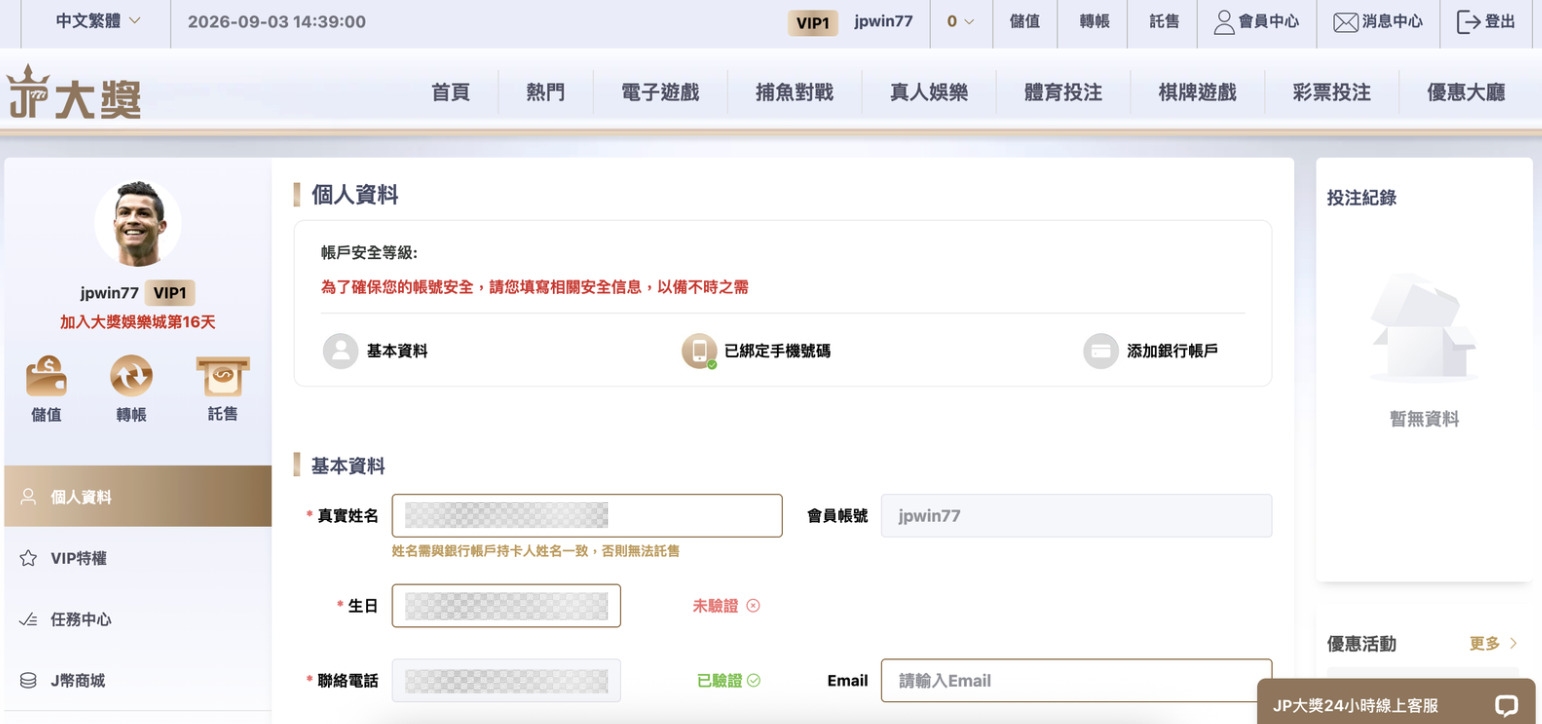The width and height of the screenshot is (1542, 724).
Task: Open JP大獎24小時線上客服 chat button
Action: point(1396,702)
